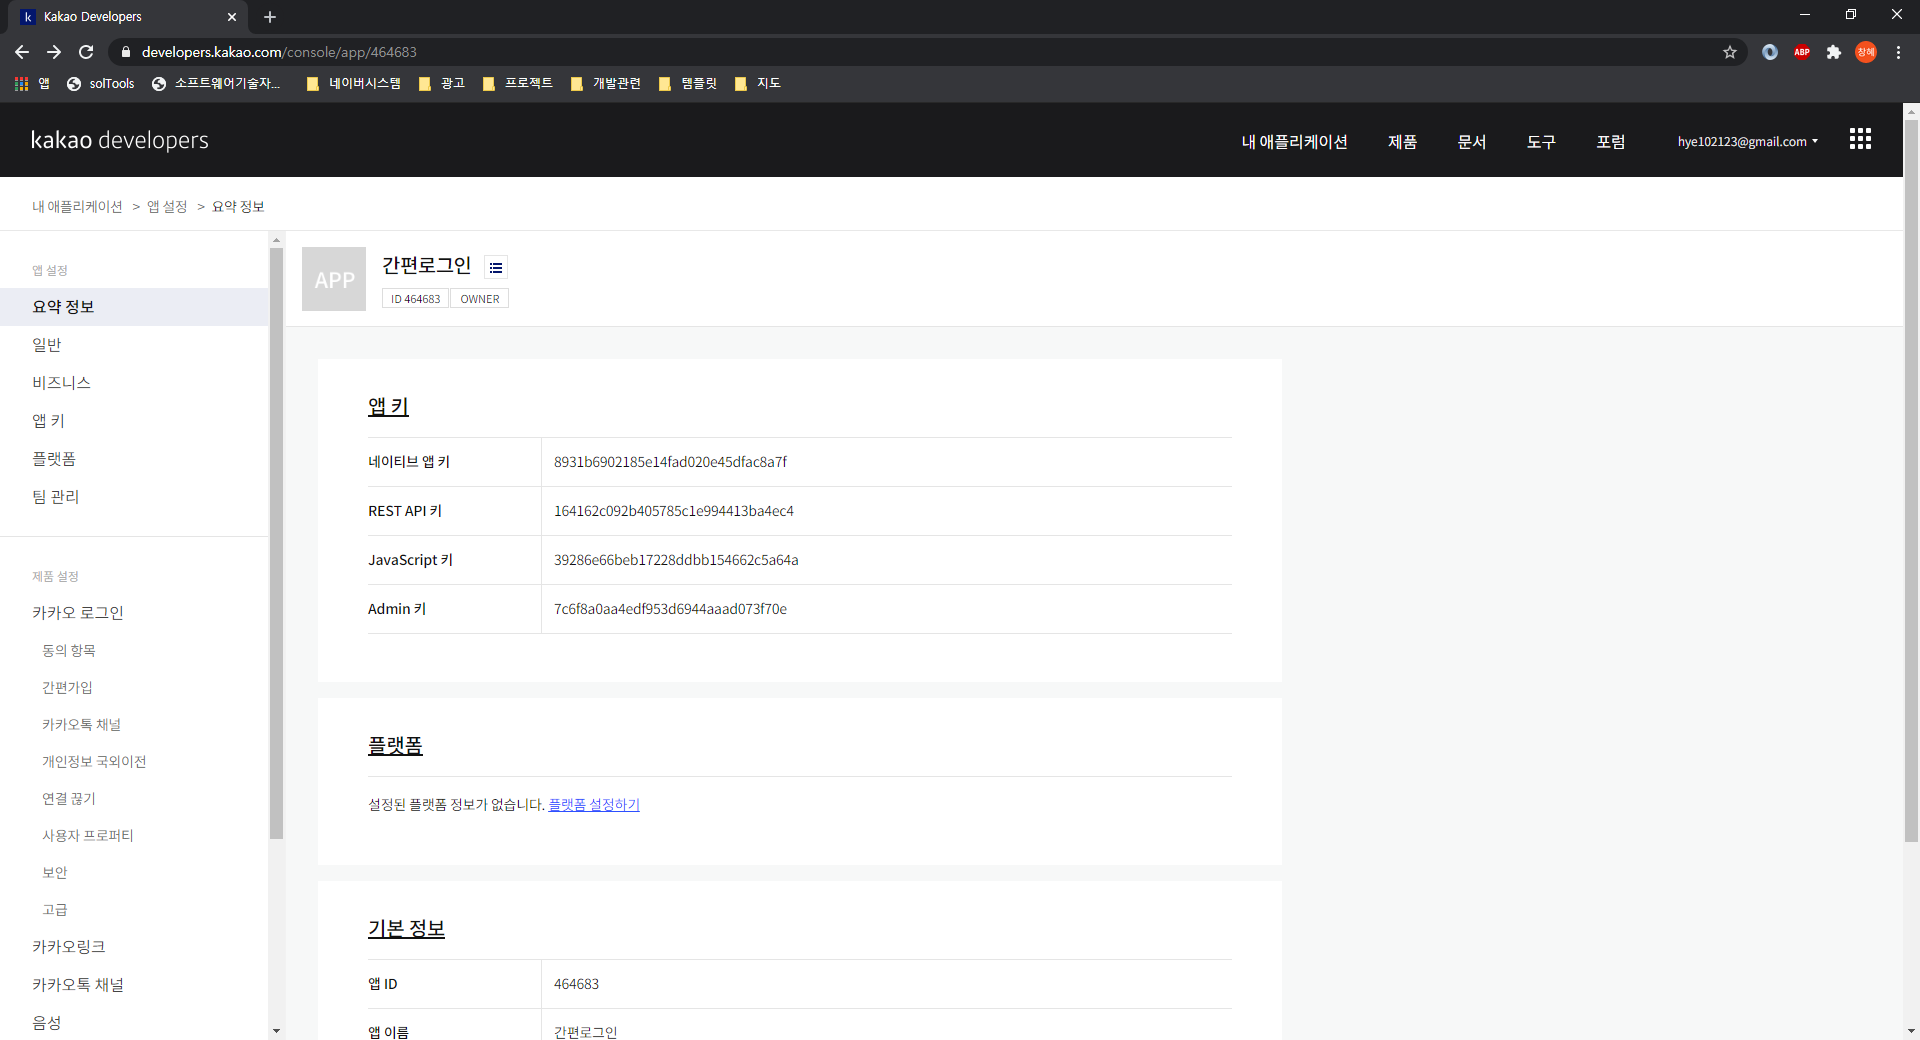The width and height of the screenshot is (1920, 1040).
Task: Open the 템플릿 bookmark folder
Action: [688, 83]
